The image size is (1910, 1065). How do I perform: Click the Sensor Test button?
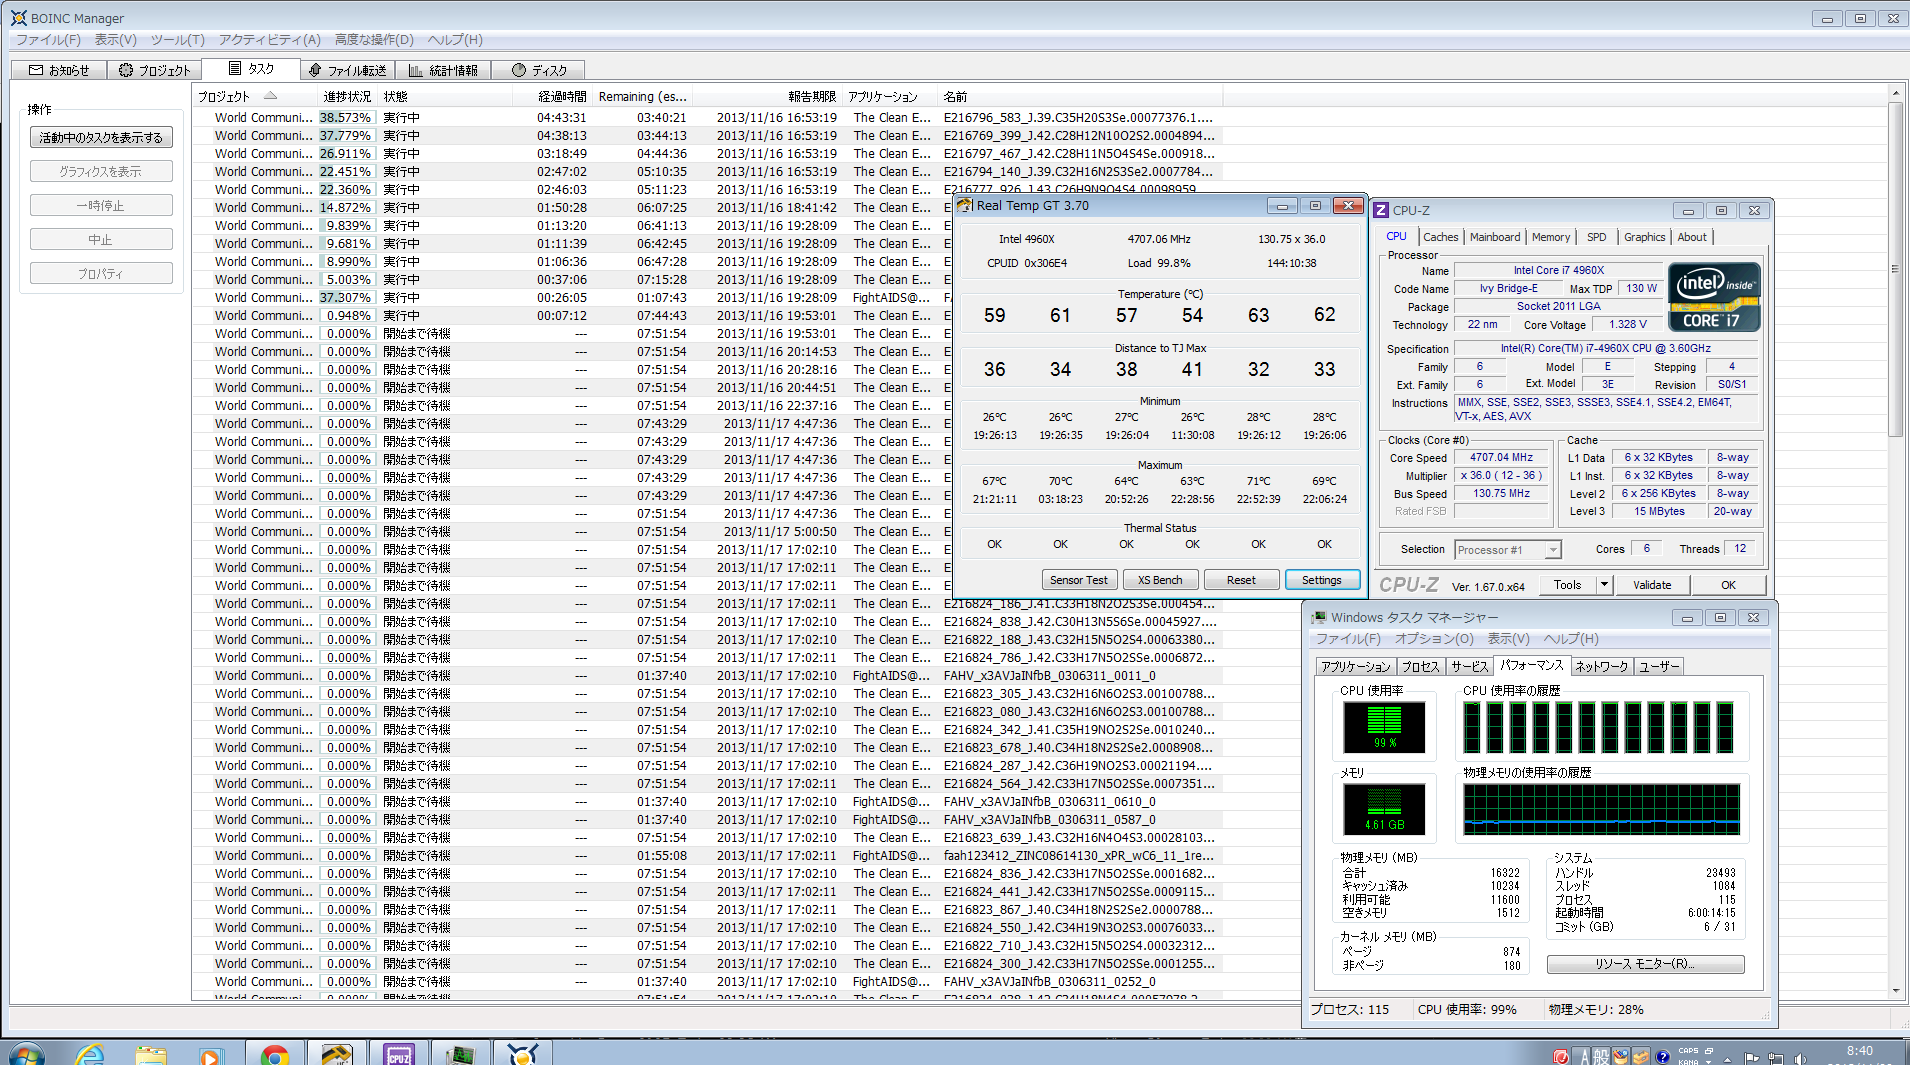[1078, 580]
